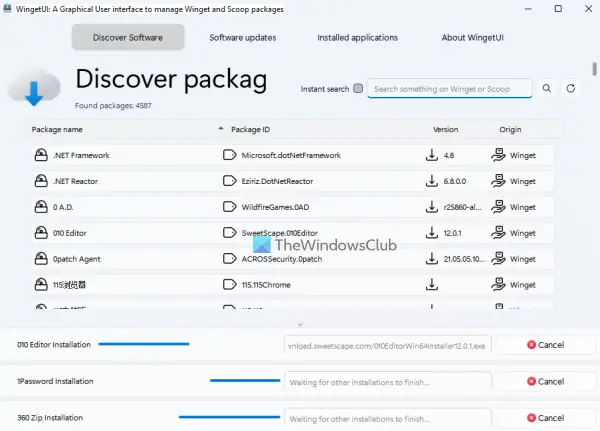This screenshot has height=431, width=600.
Task: Click the ID tag icon for Eziriz.DotNetReactor
Action: coord(229,181)
